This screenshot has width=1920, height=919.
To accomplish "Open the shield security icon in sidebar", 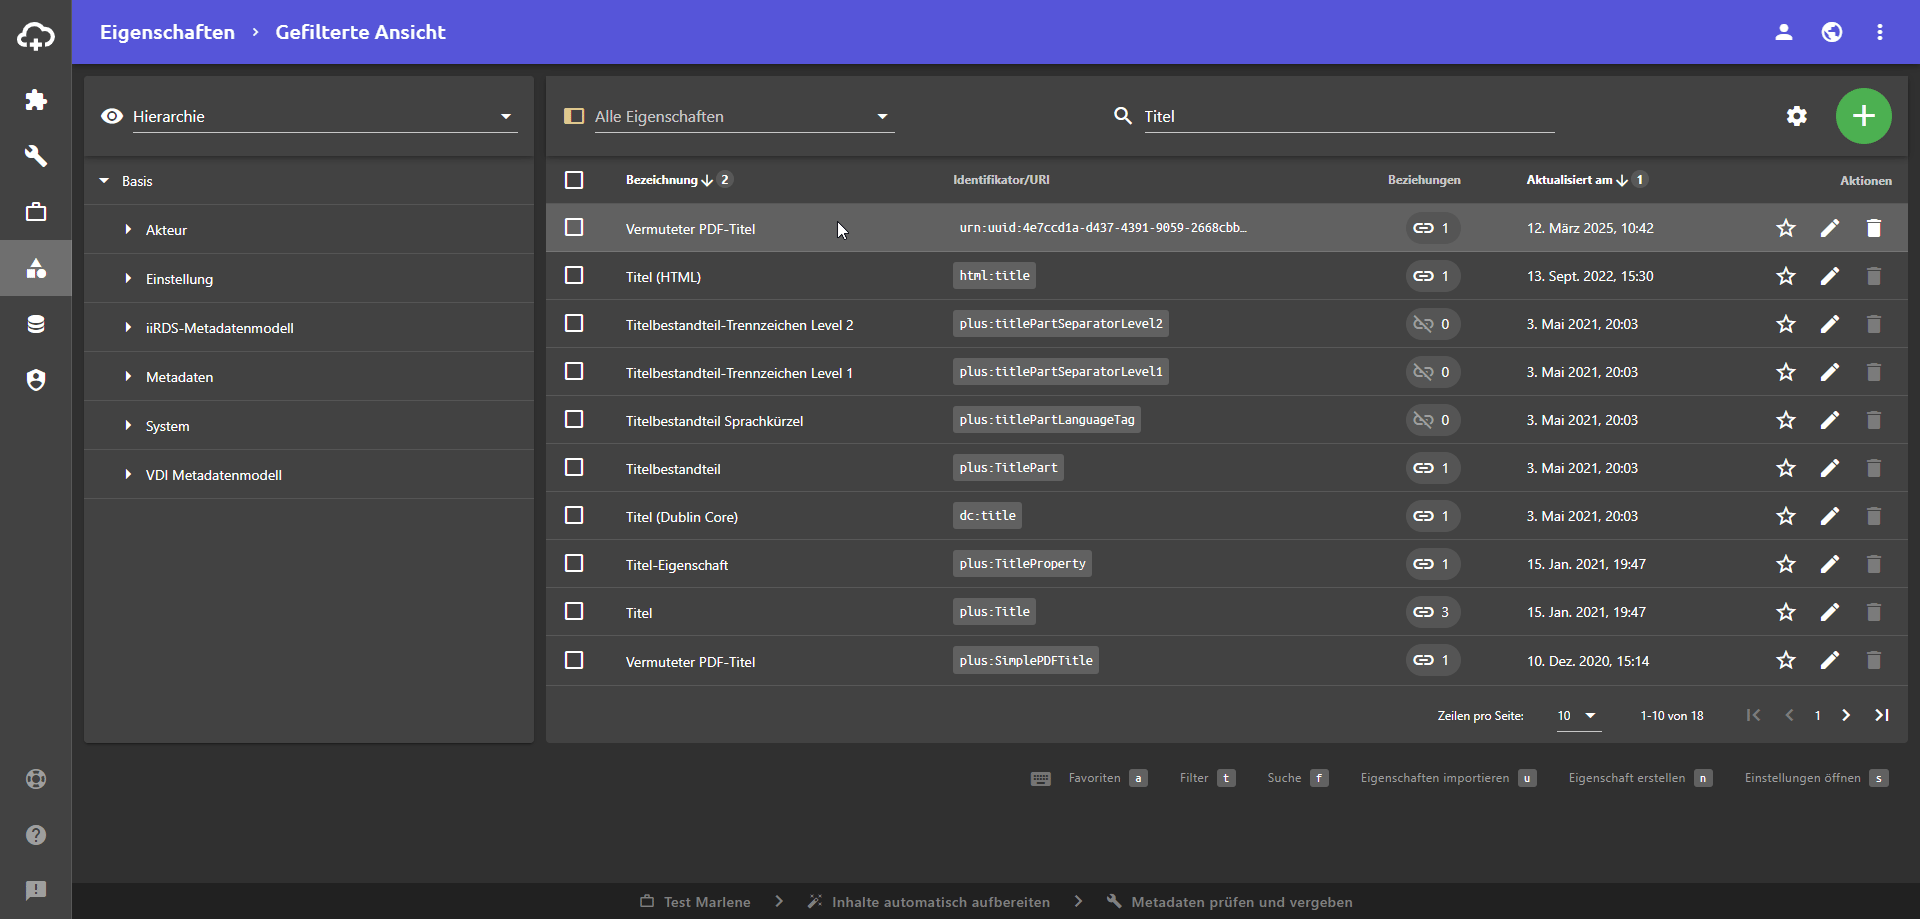I will coord(36,380).
